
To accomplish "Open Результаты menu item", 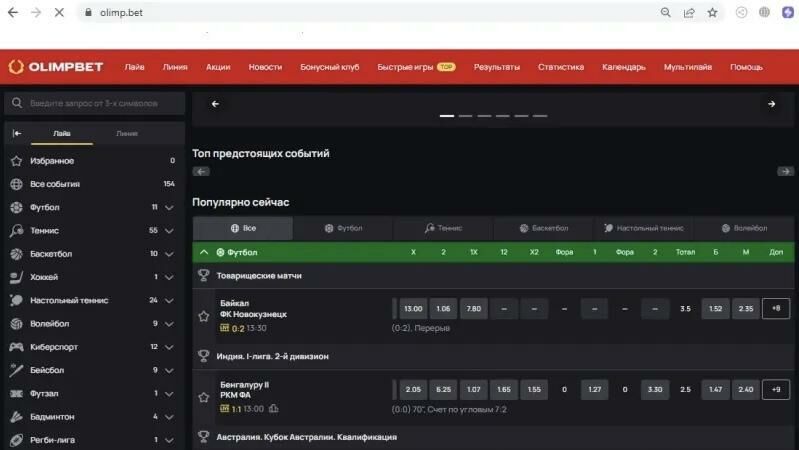I will 497,67.
